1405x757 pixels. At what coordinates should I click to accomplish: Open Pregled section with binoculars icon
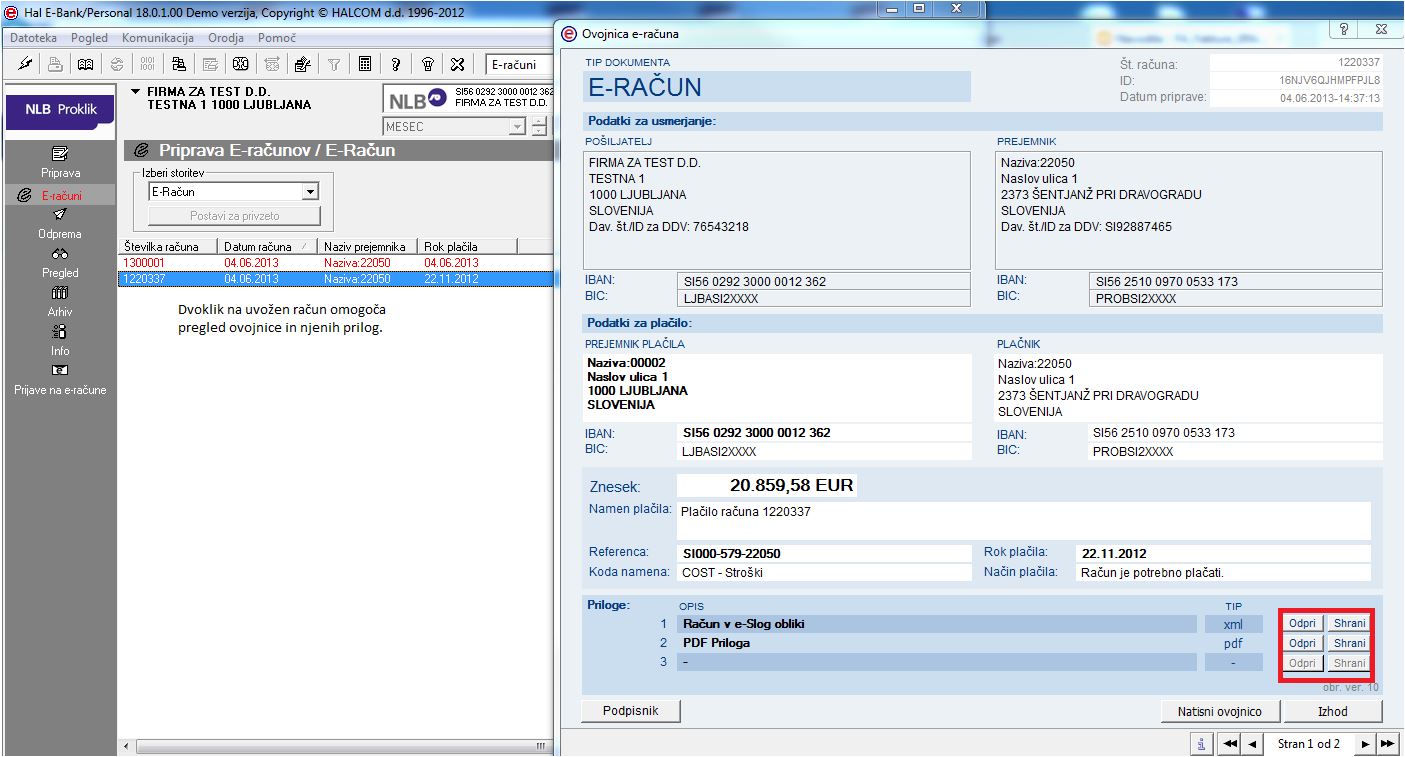click(60, 262)
